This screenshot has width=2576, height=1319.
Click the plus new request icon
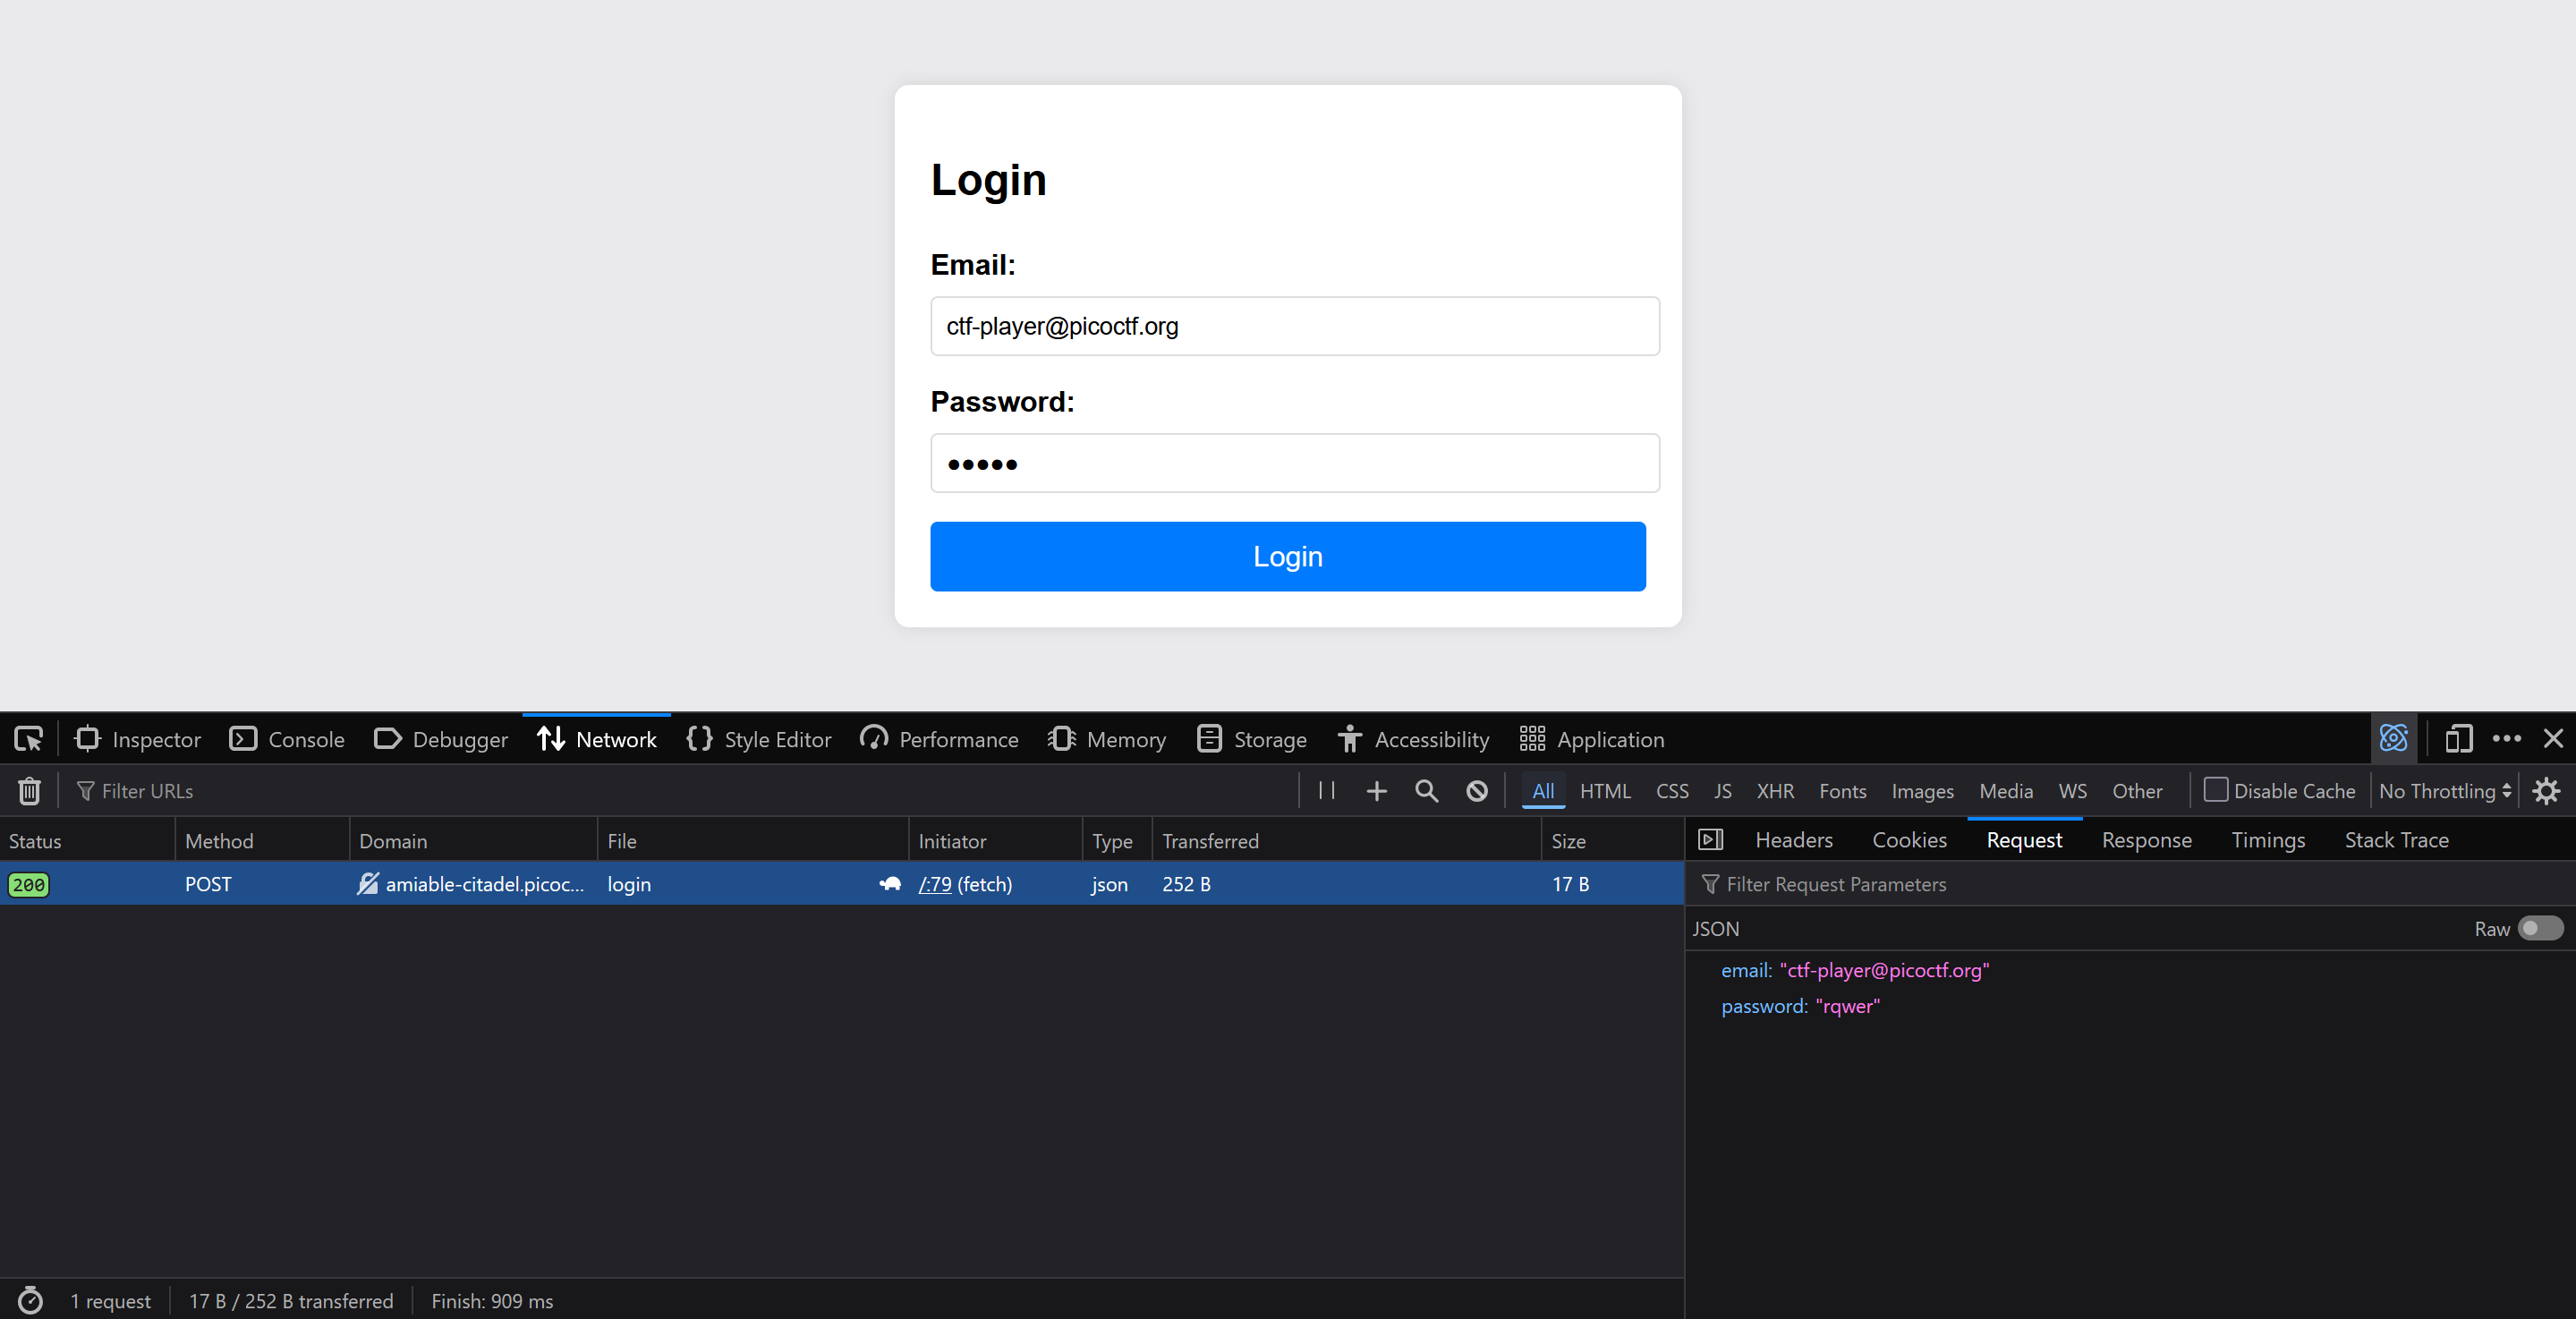click(x=1376, y=791)
